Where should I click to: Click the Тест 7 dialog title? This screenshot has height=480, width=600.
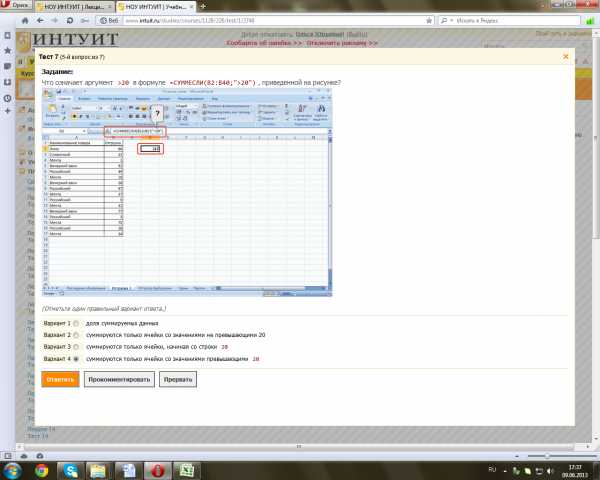[72, 57]
